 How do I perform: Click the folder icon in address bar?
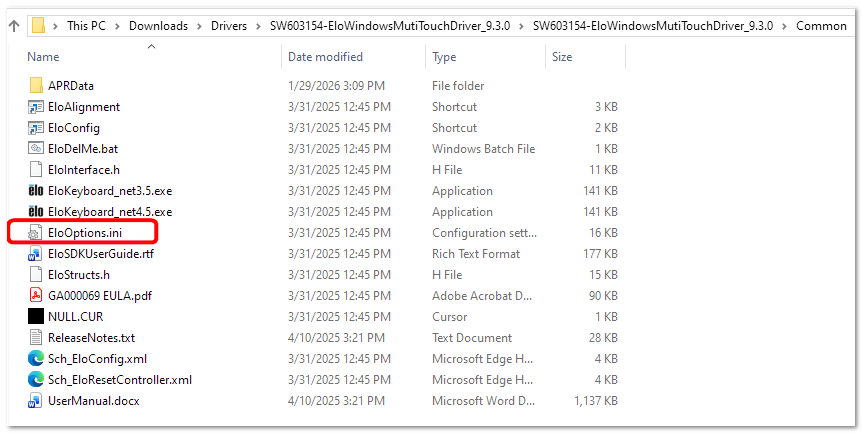[38, 26]
